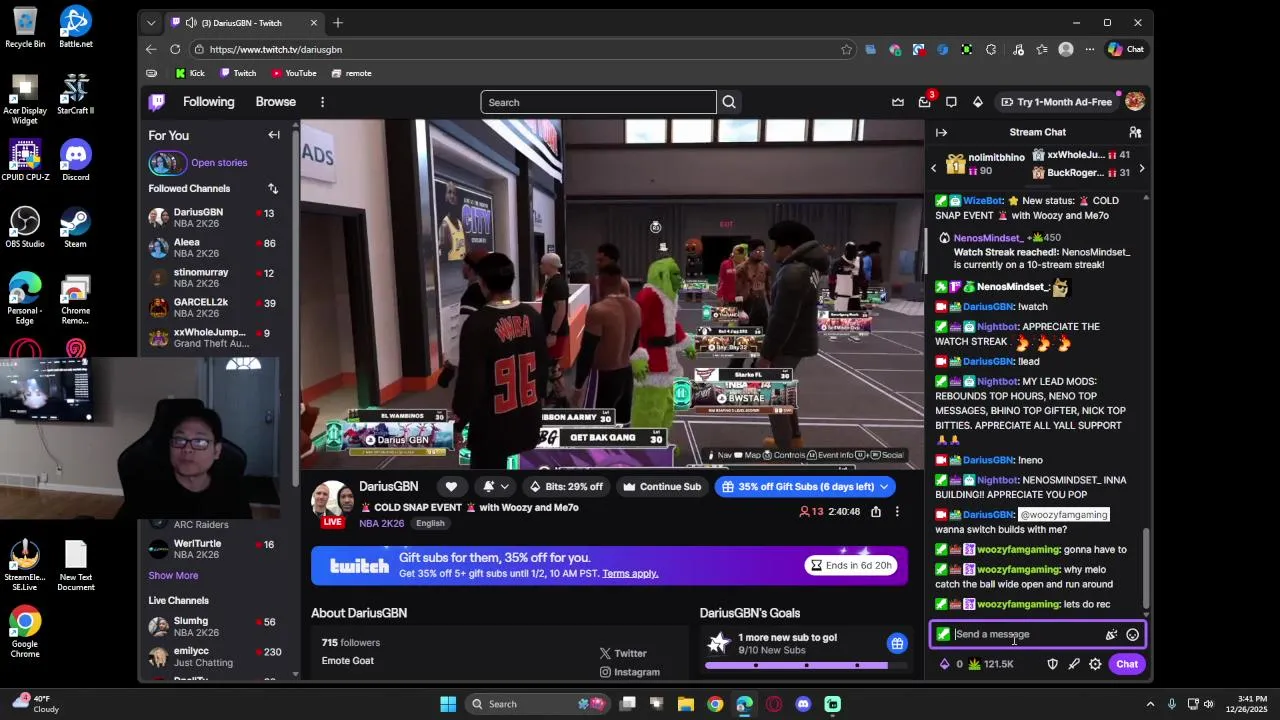Click Bits: 29% off button

point(566,487)
